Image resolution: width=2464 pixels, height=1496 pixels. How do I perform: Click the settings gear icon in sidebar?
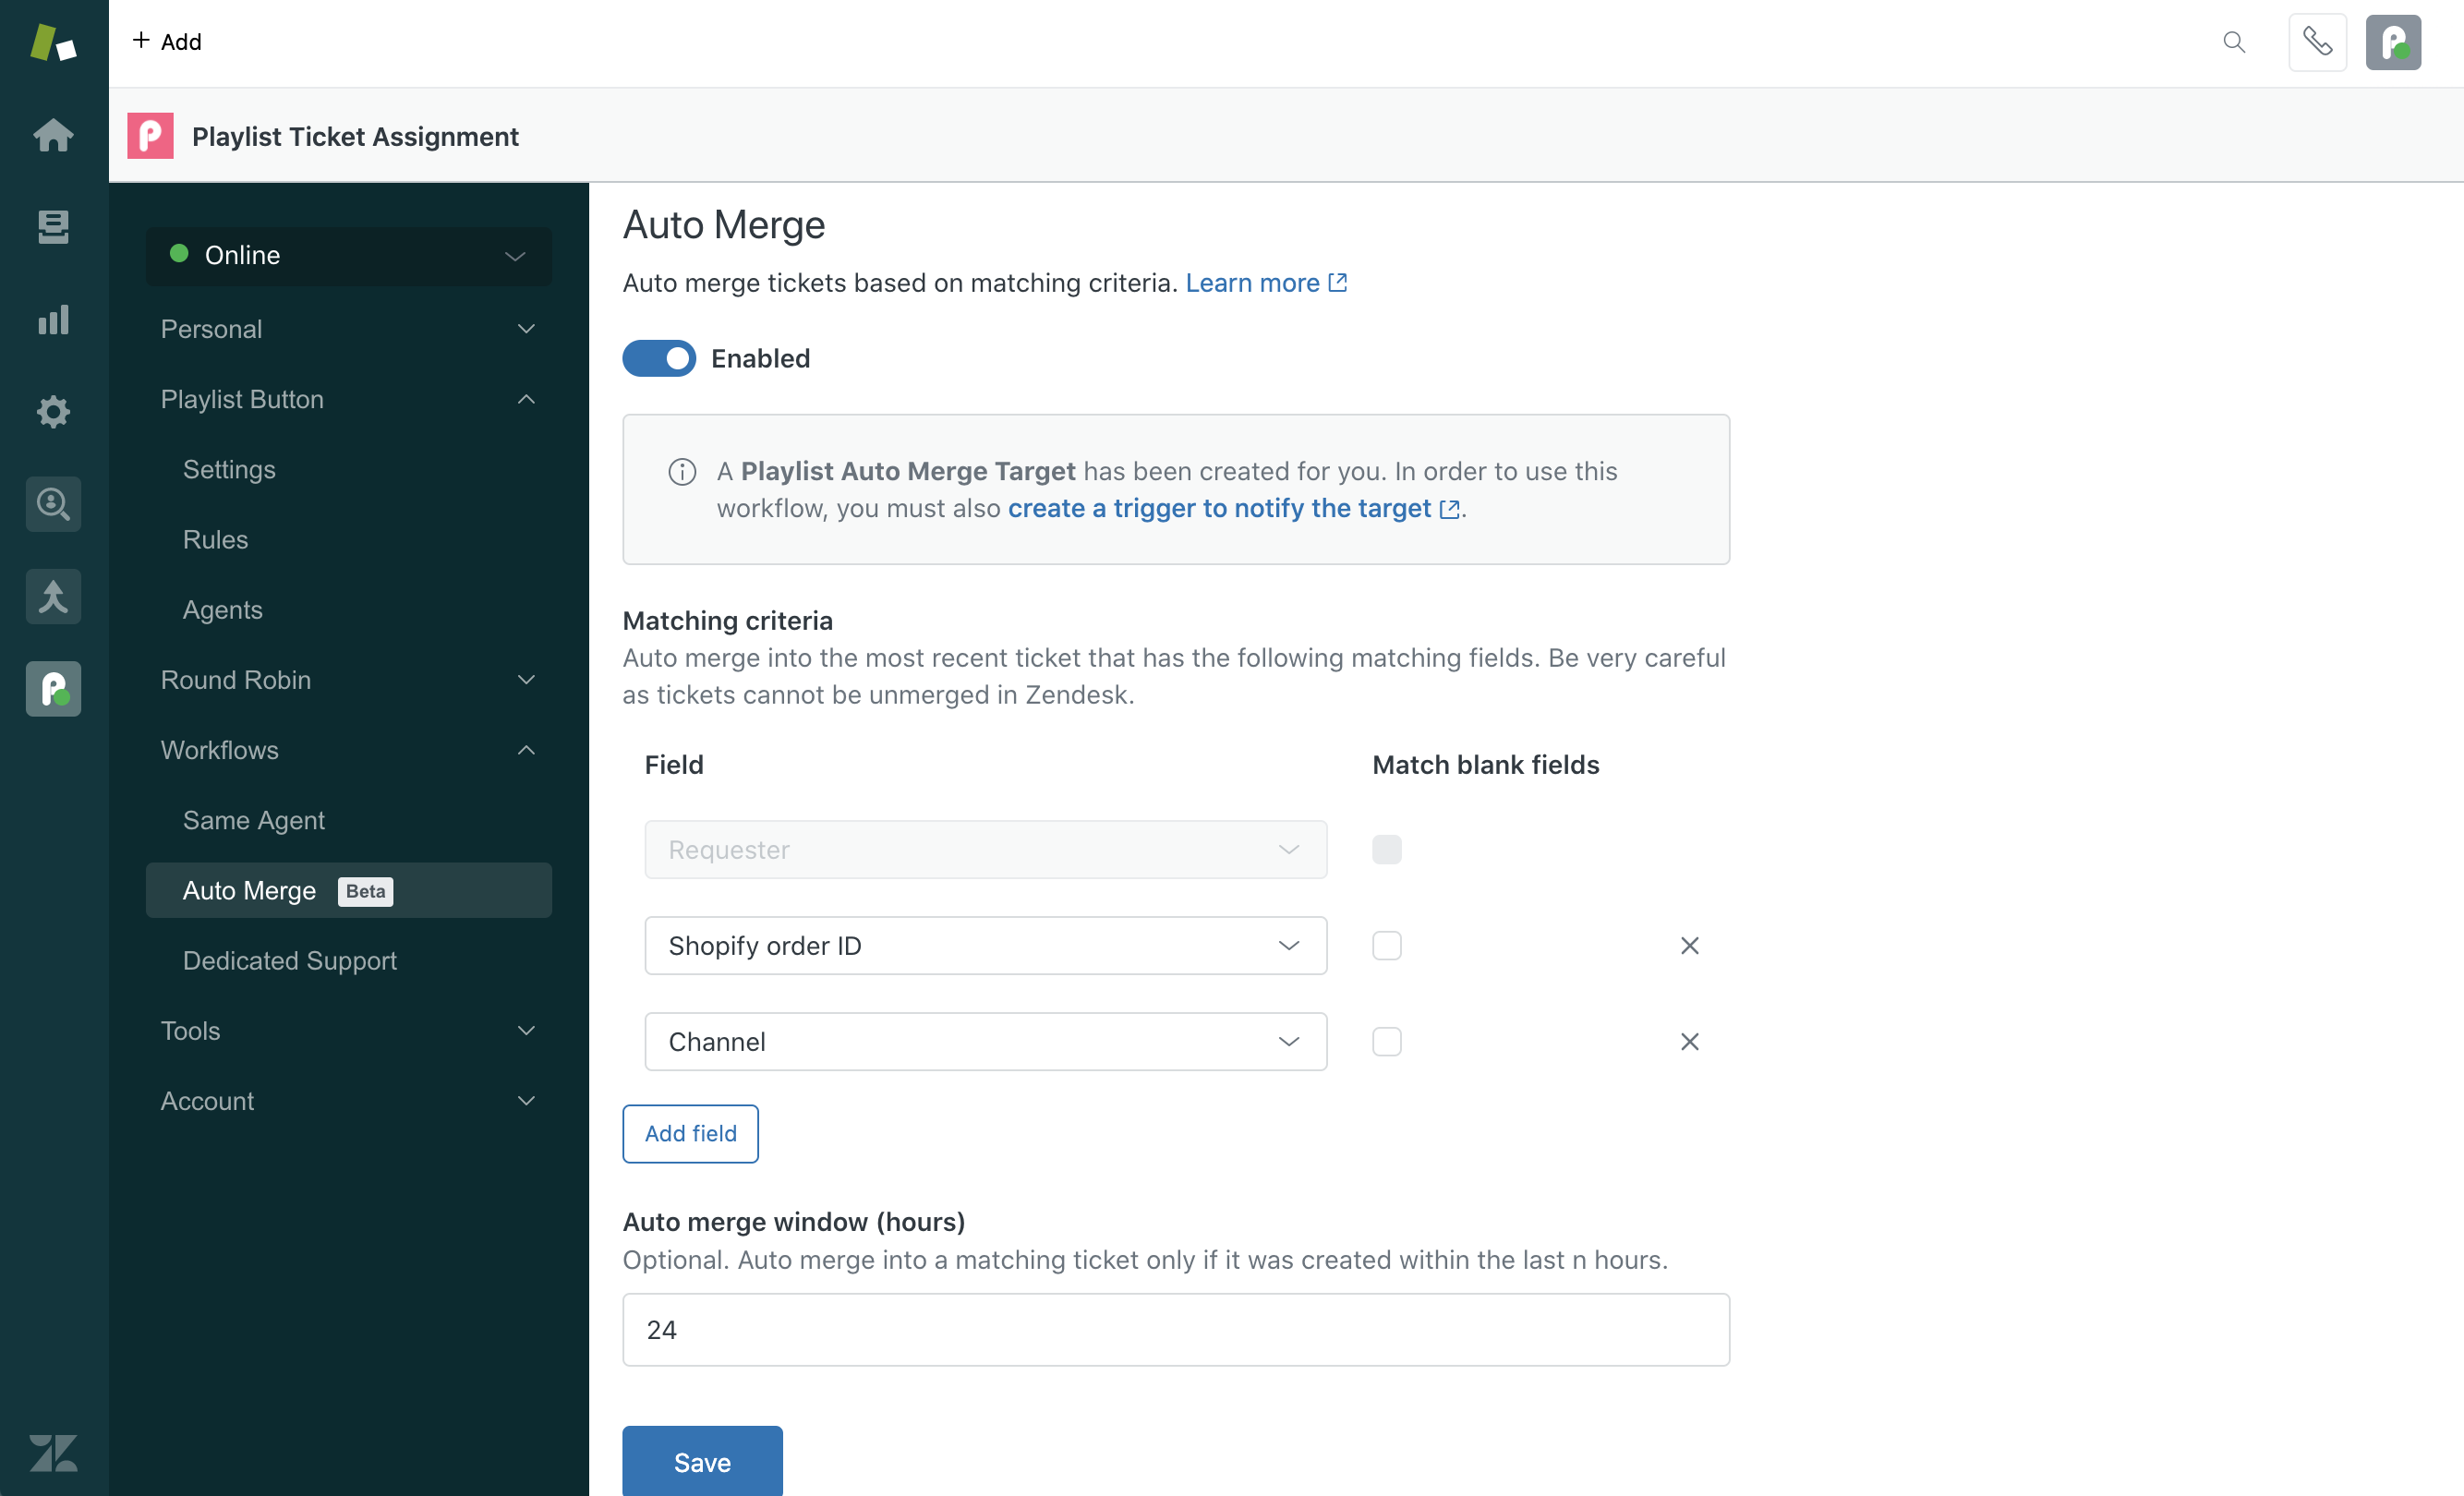51,410
